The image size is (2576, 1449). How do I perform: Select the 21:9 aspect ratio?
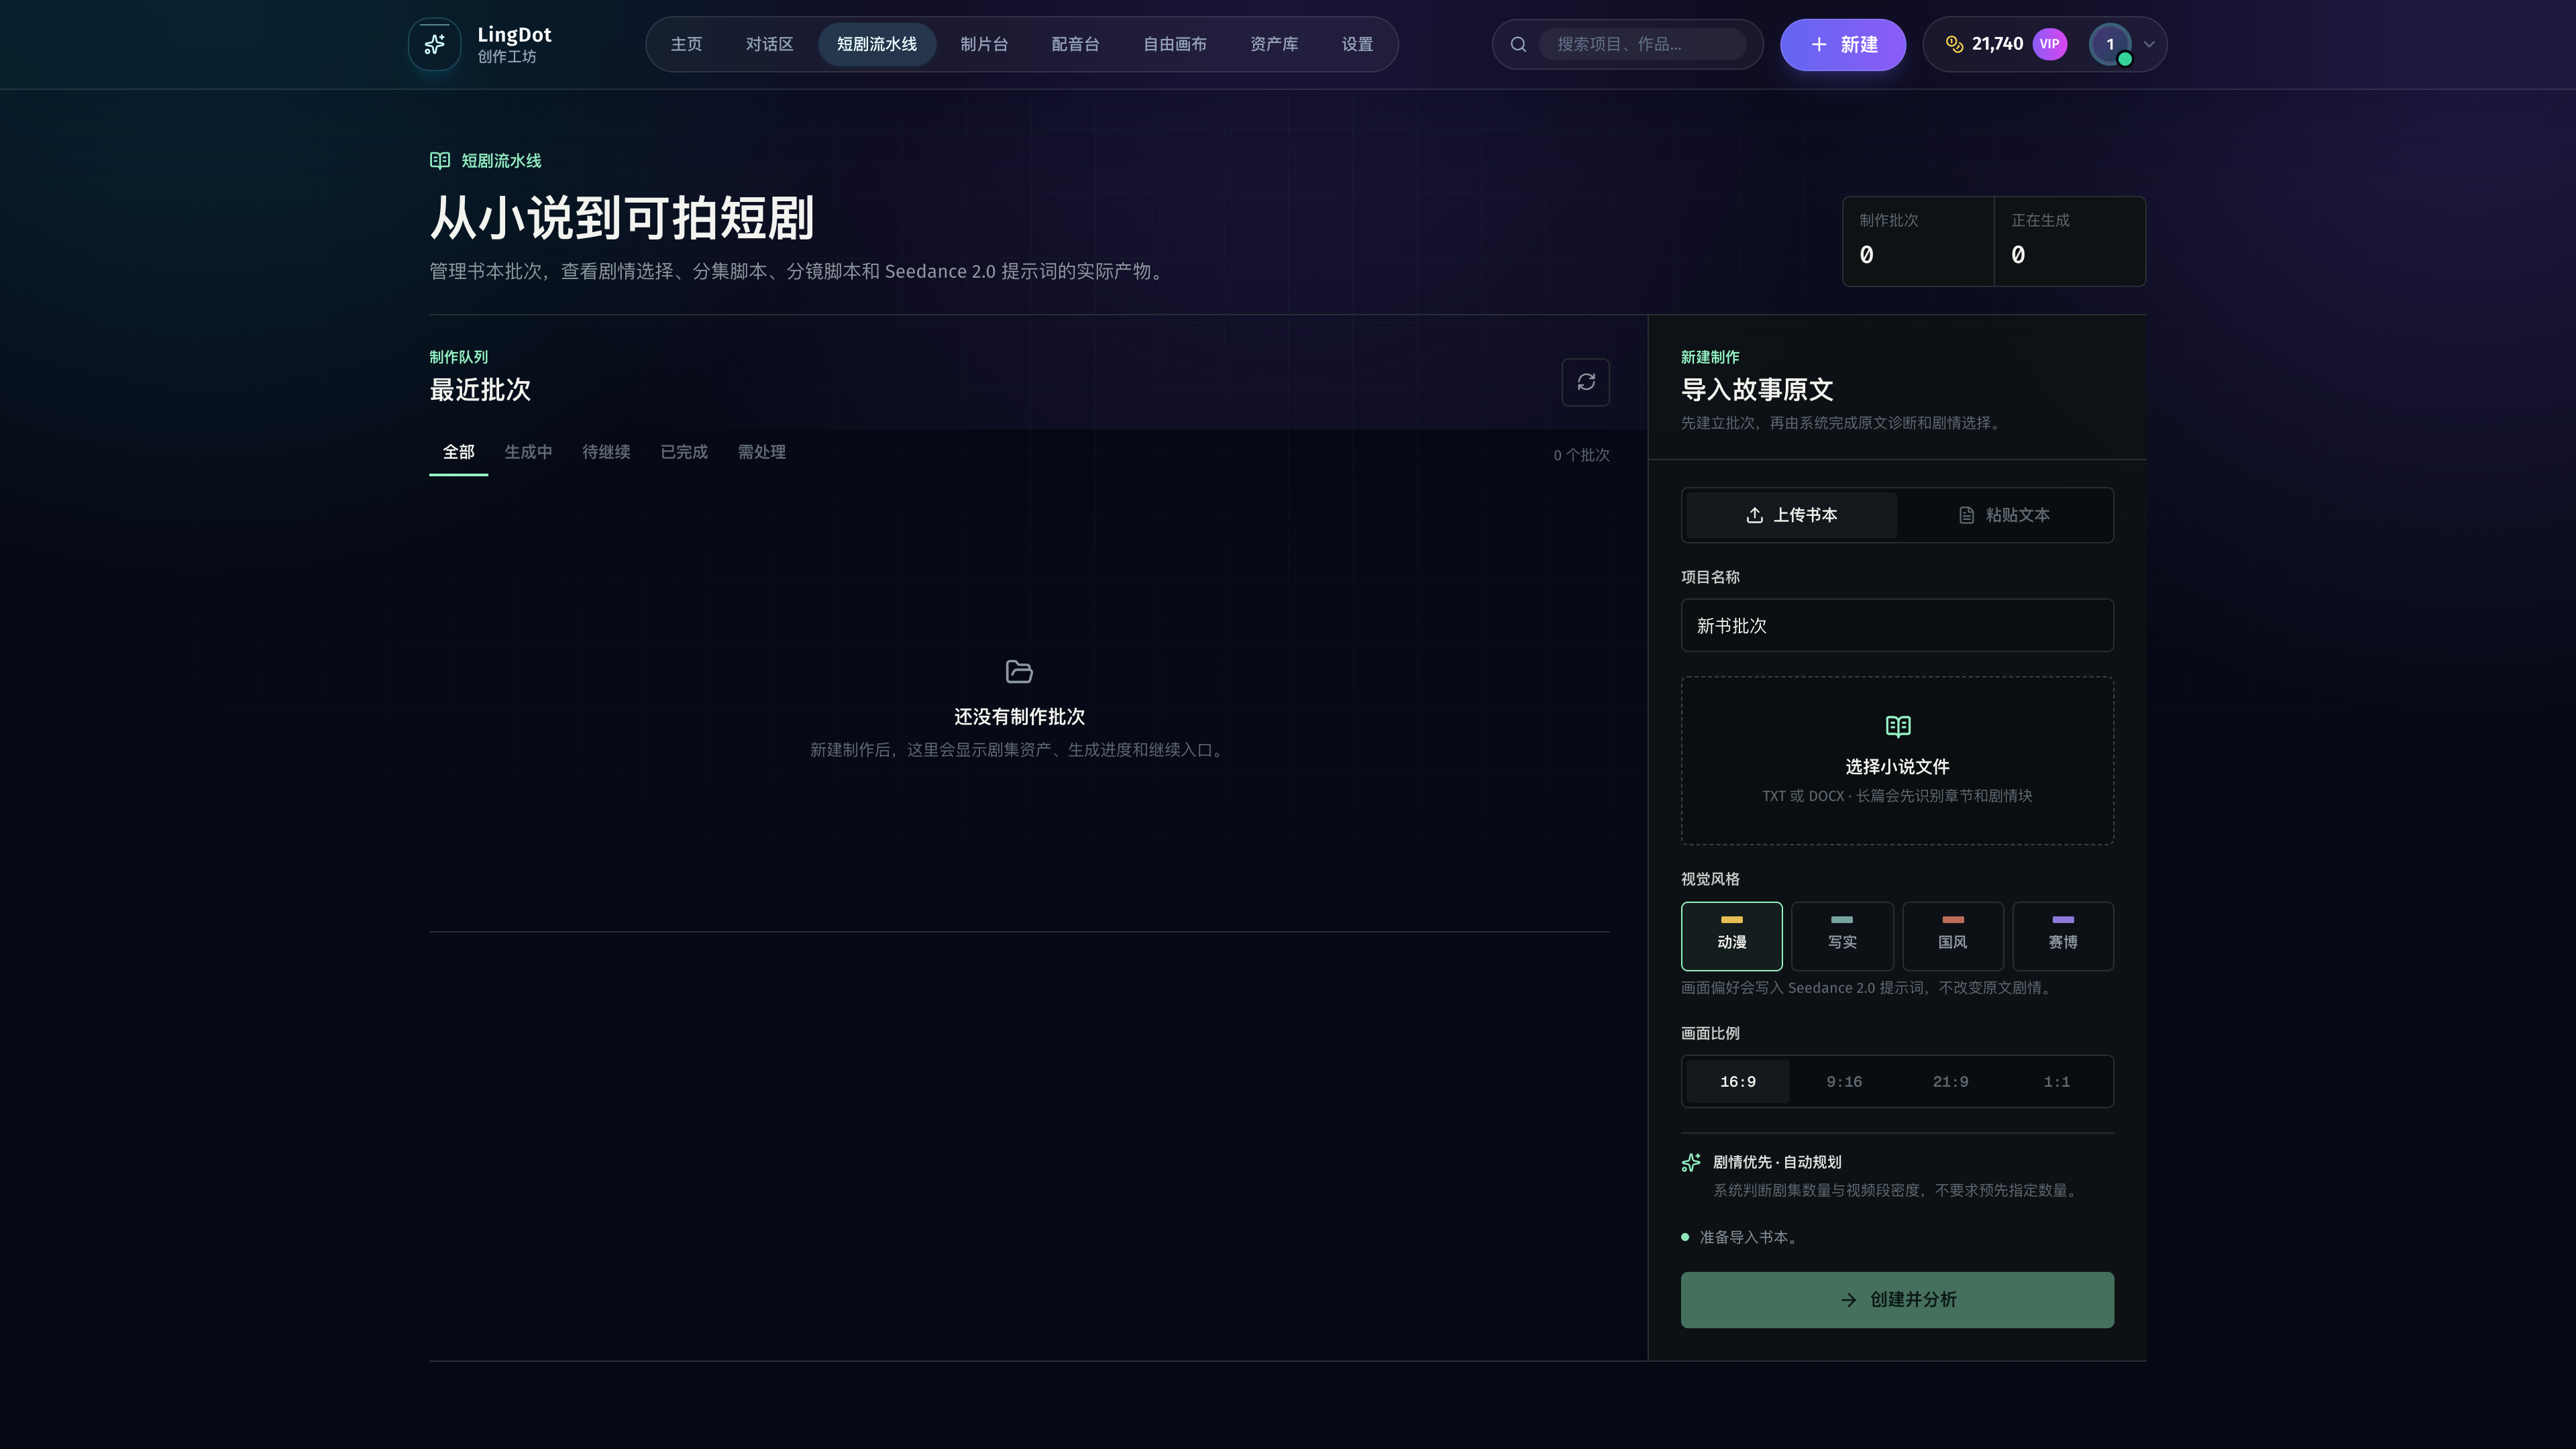point(1950,1081)
